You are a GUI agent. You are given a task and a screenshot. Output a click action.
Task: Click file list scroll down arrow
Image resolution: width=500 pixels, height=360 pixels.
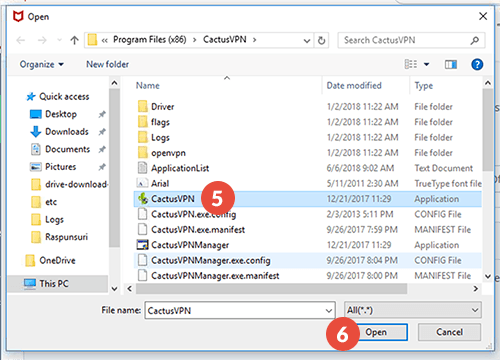[x=488, y=276]
